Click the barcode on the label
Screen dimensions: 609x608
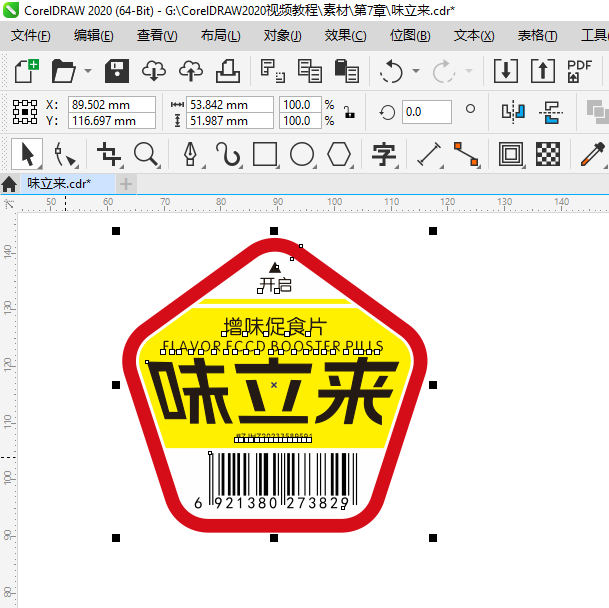[x=274, y=481]
